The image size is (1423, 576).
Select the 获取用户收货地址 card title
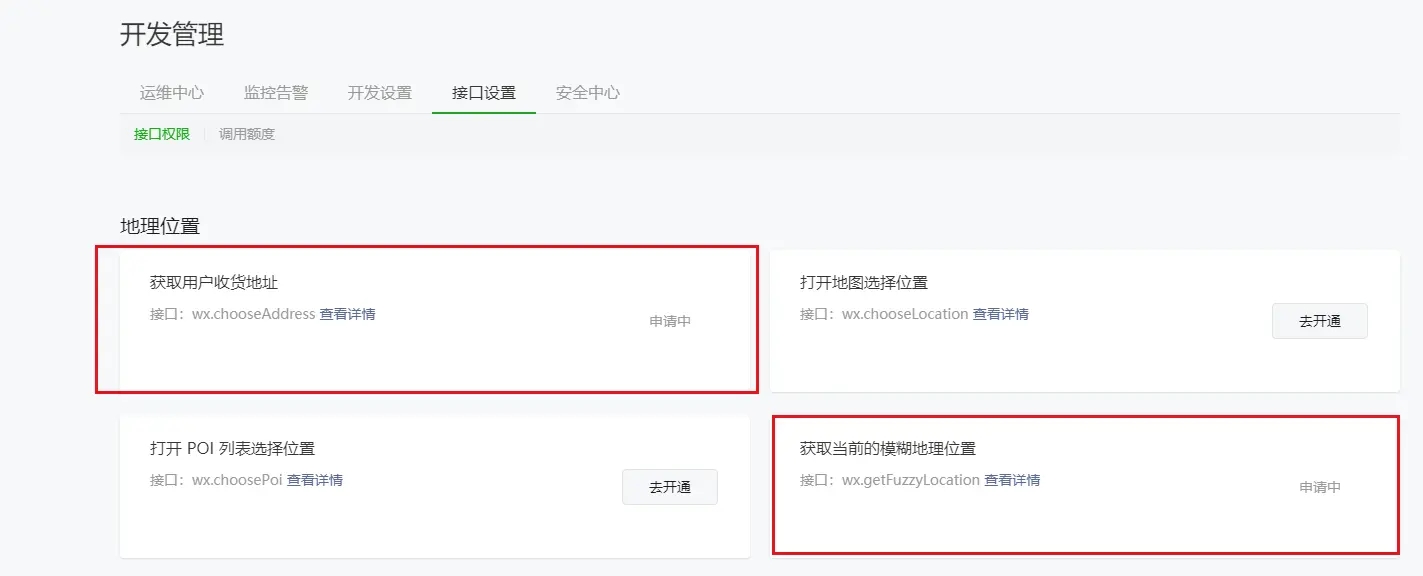[214, 283]
